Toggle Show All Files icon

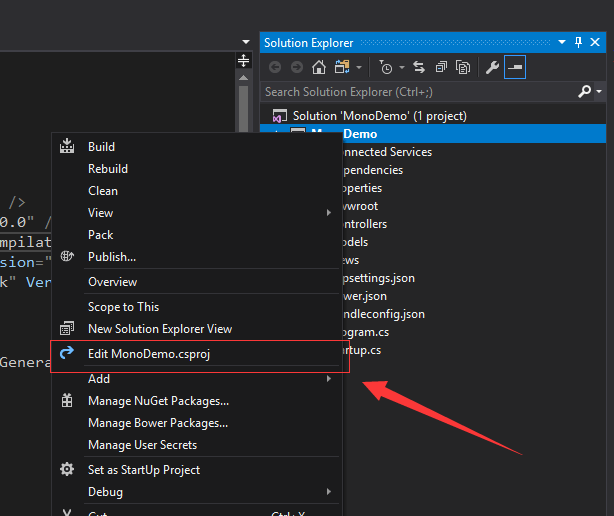click(x=463, y=67)
